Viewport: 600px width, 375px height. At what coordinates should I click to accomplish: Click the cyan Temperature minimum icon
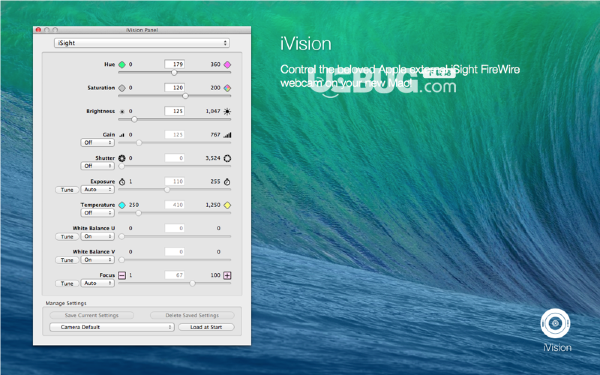pyautogui.click(x=122, y=205)
